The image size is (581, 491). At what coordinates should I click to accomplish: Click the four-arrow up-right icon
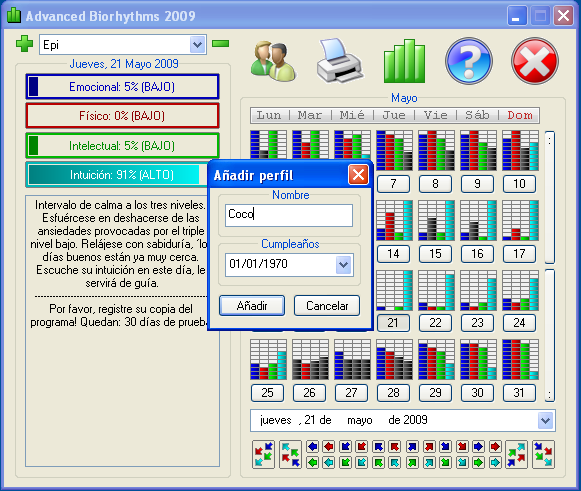pos(517,454)
